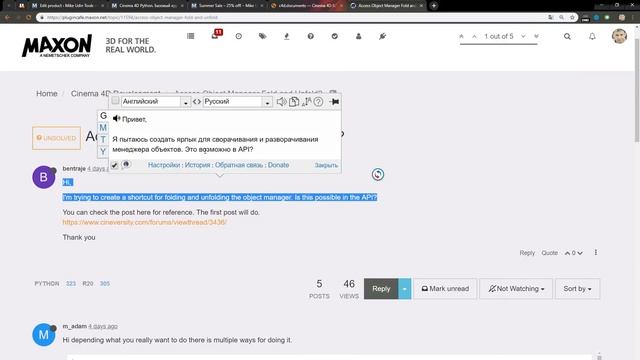Screen dimensions: 640x360
Task: Open the cineversity forum thread link
Action: tap(144, 222)
